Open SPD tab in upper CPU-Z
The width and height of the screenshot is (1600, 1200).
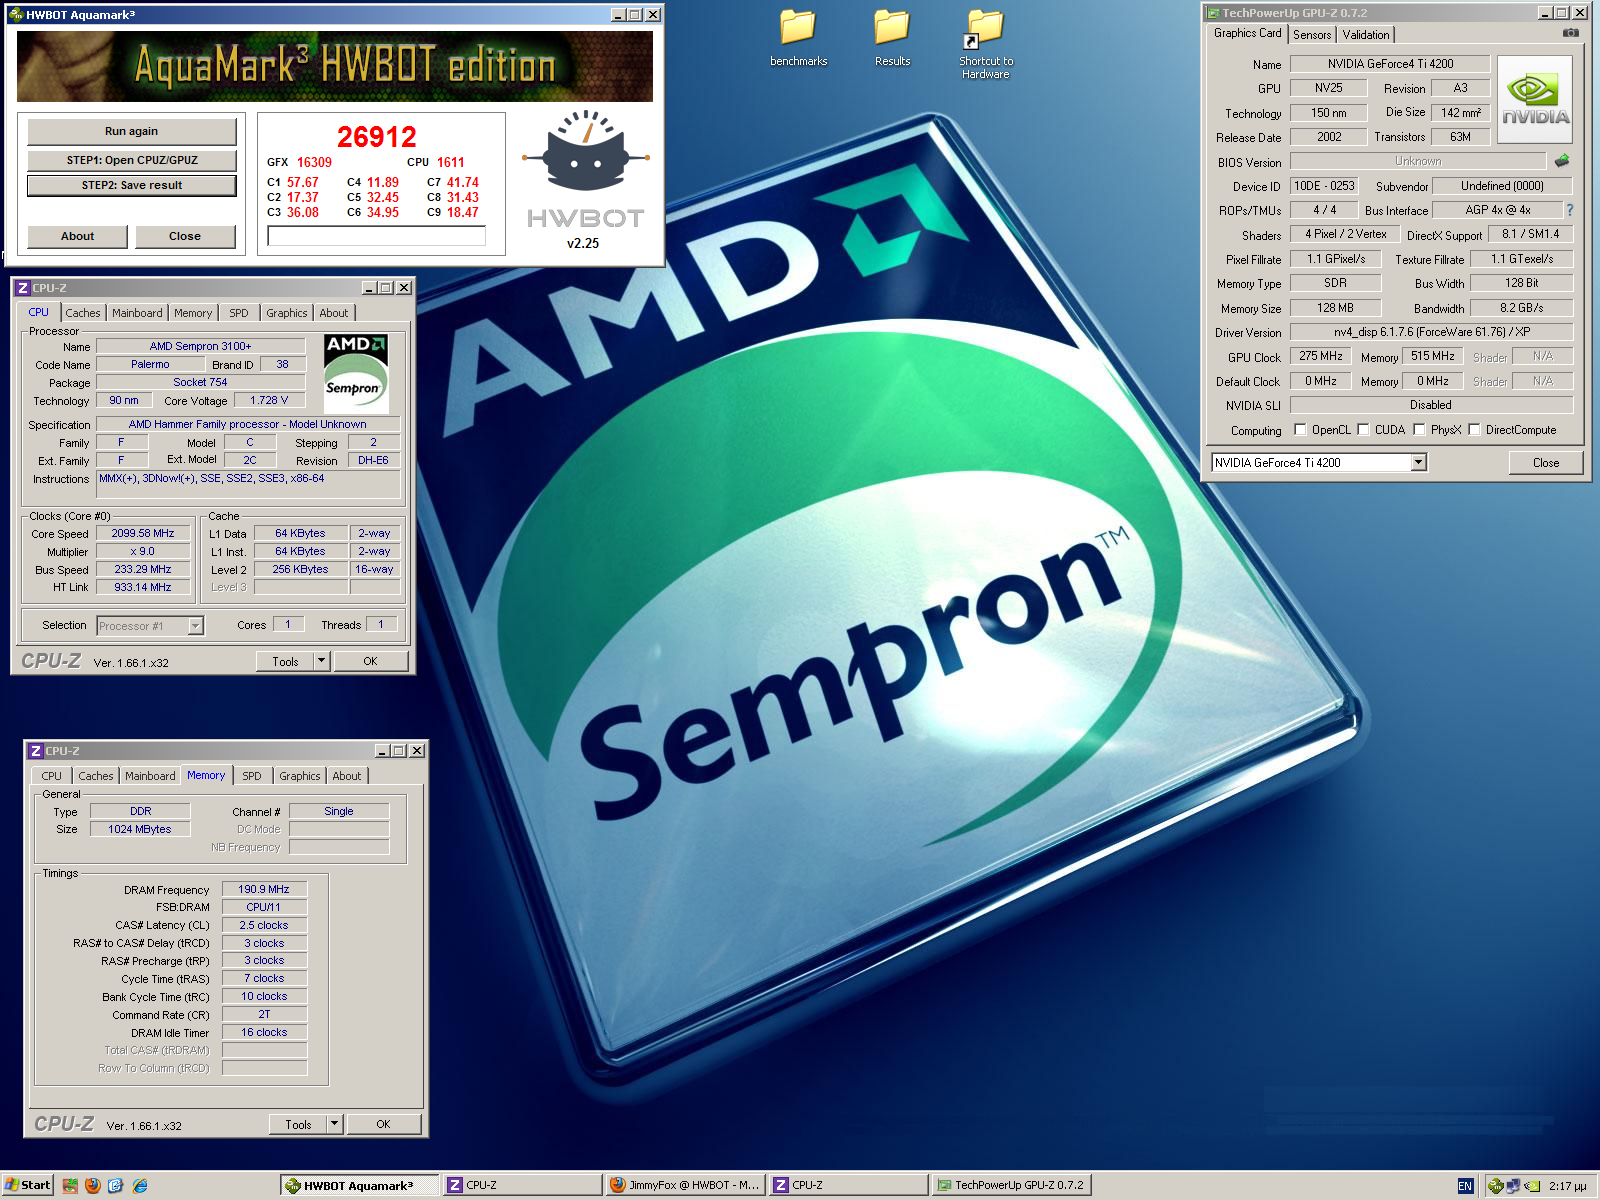tap(239, 313)
